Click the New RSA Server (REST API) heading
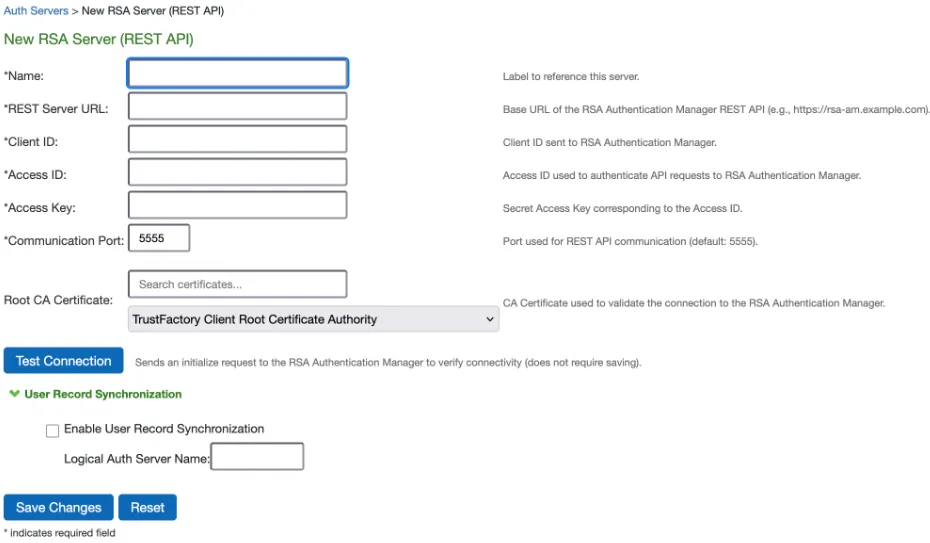 98,39
